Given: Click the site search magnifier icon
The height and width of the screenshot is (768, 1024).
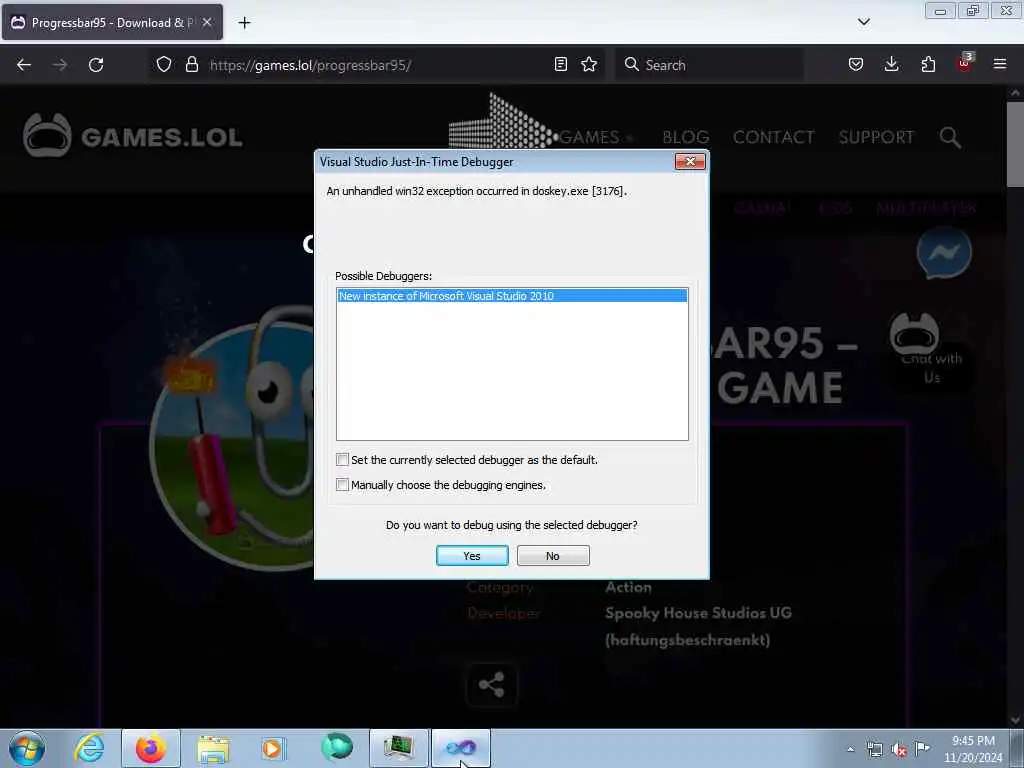Looking at the screenshot, I should 950,137.
